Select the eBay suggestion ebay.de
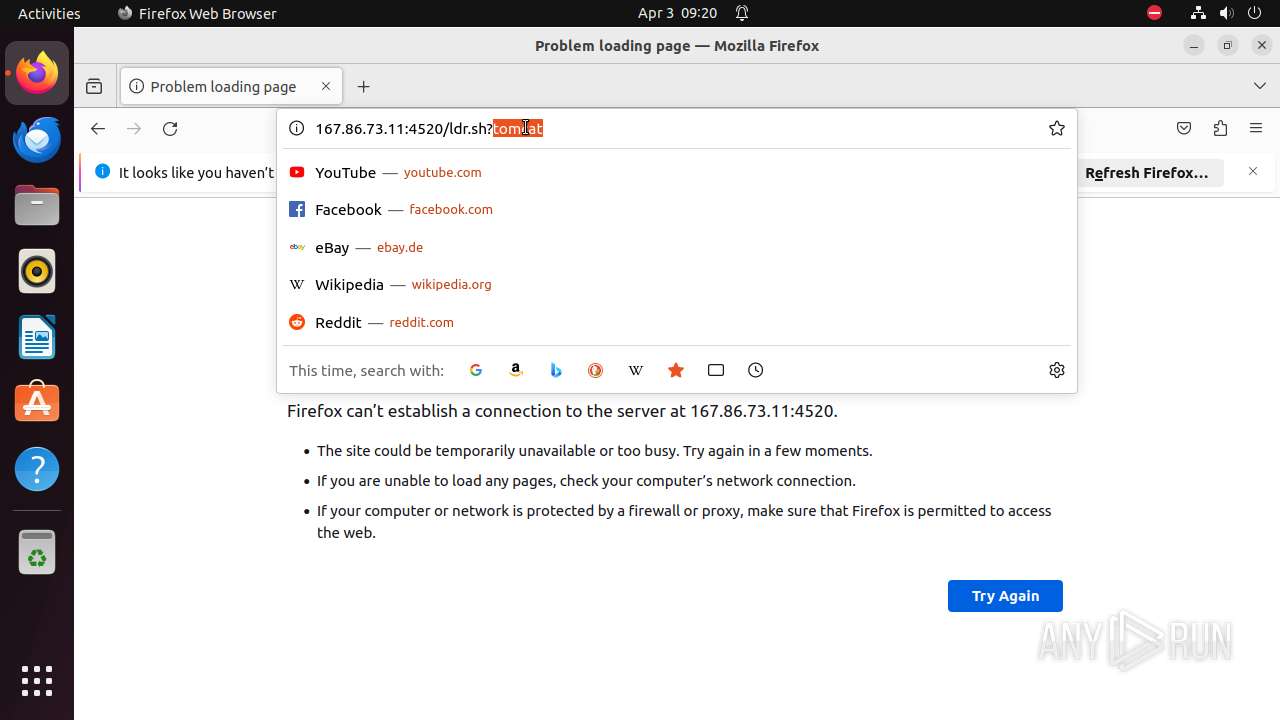This screenshot has width=1280, height=720. pyautogui.click(x=677, y=247)
